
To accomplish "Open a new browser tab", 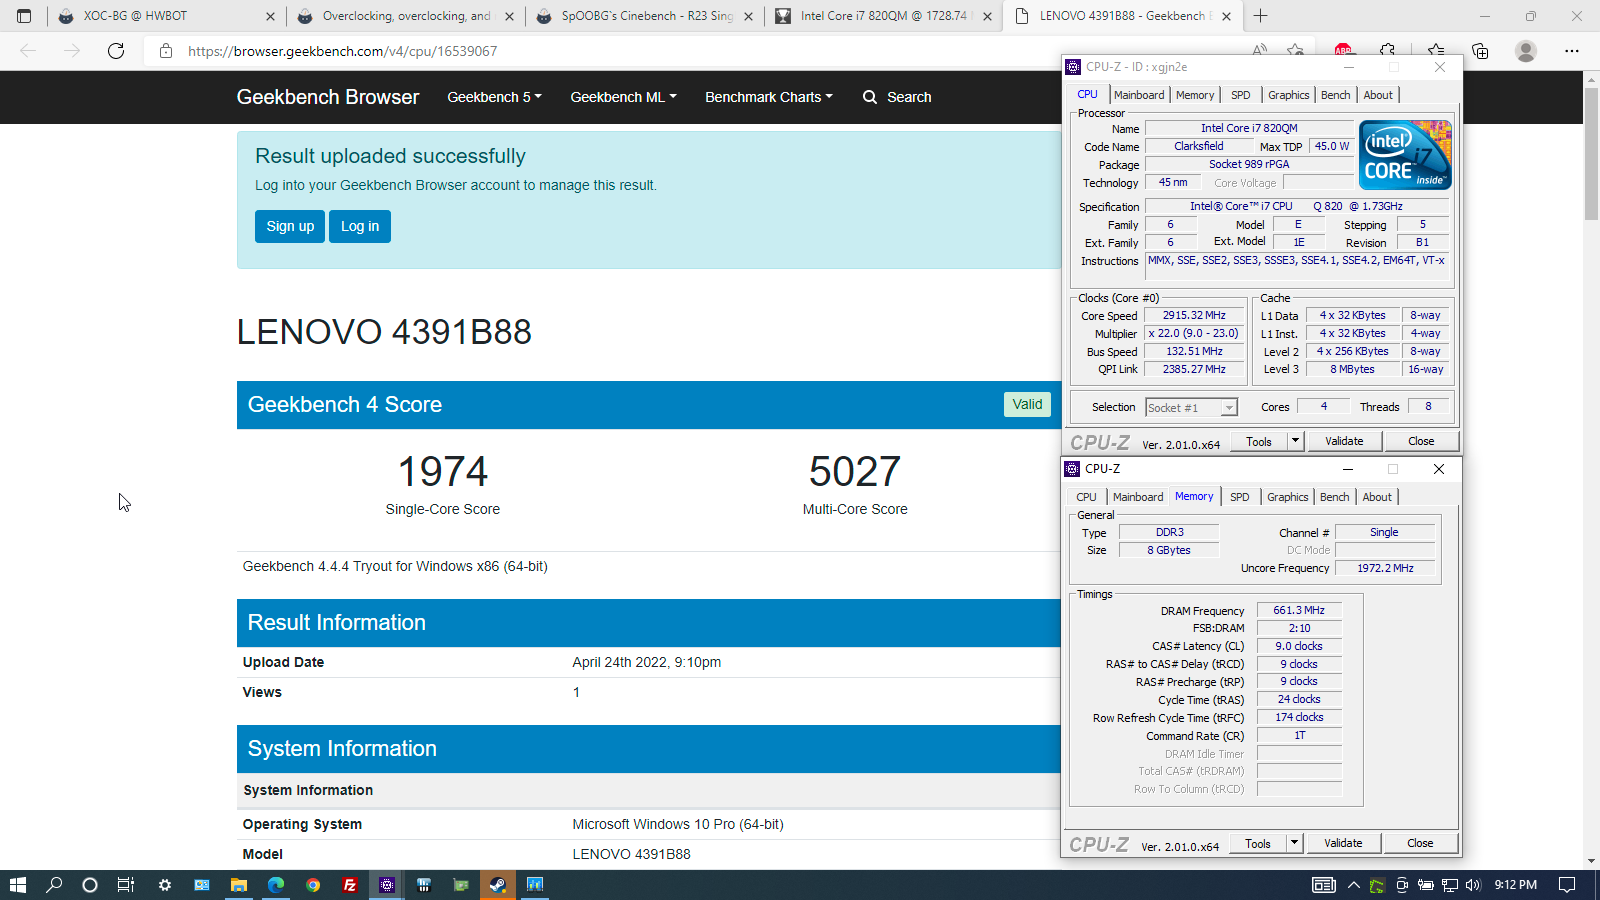I will click(x=1260, y=16).
